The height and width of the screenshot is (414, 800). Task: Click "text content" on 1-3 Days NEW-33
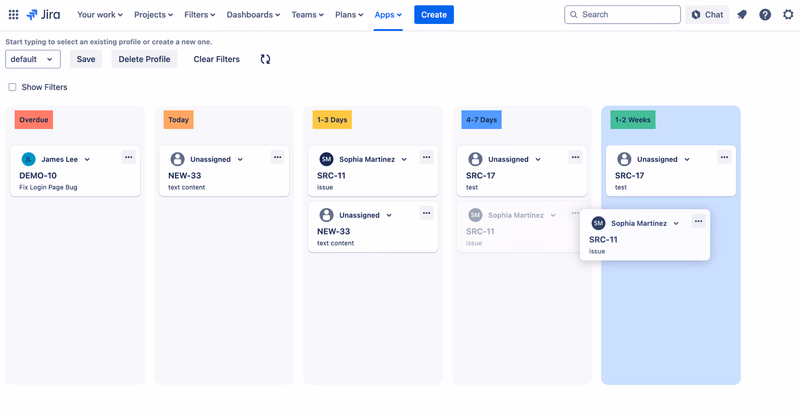(336, 243)
